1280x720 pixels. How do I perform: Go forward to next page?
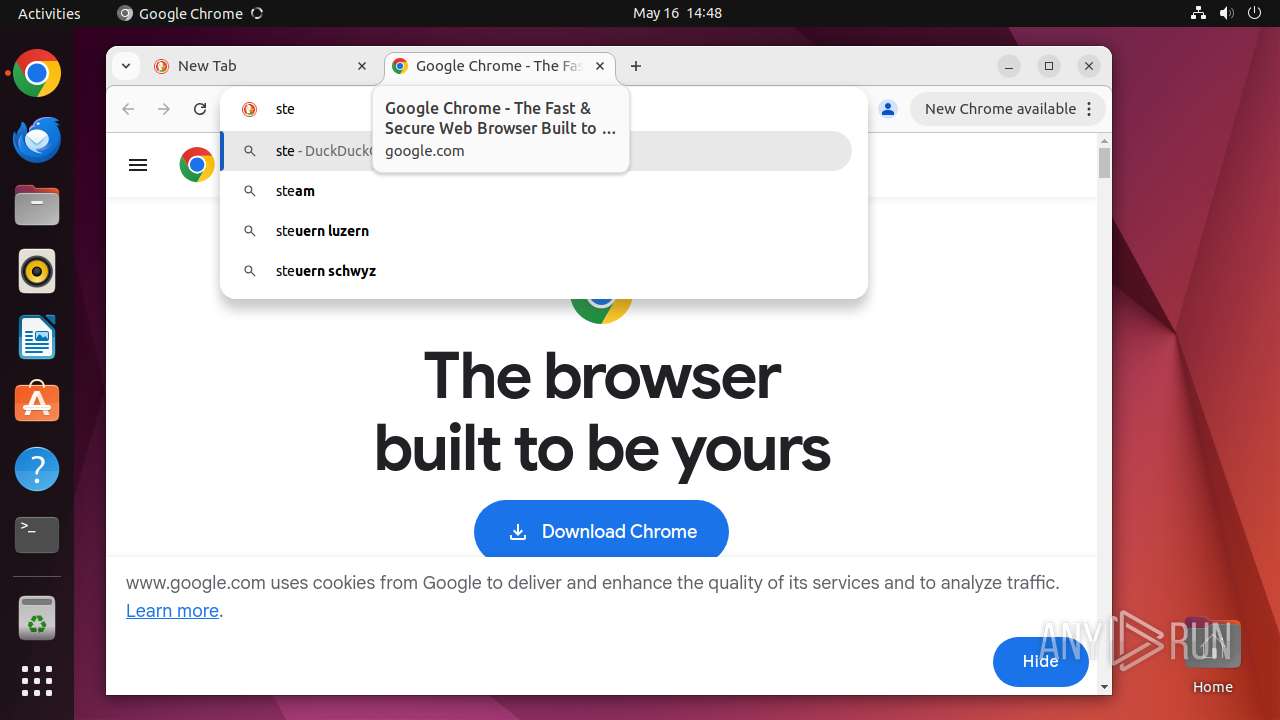click(164, 109)
